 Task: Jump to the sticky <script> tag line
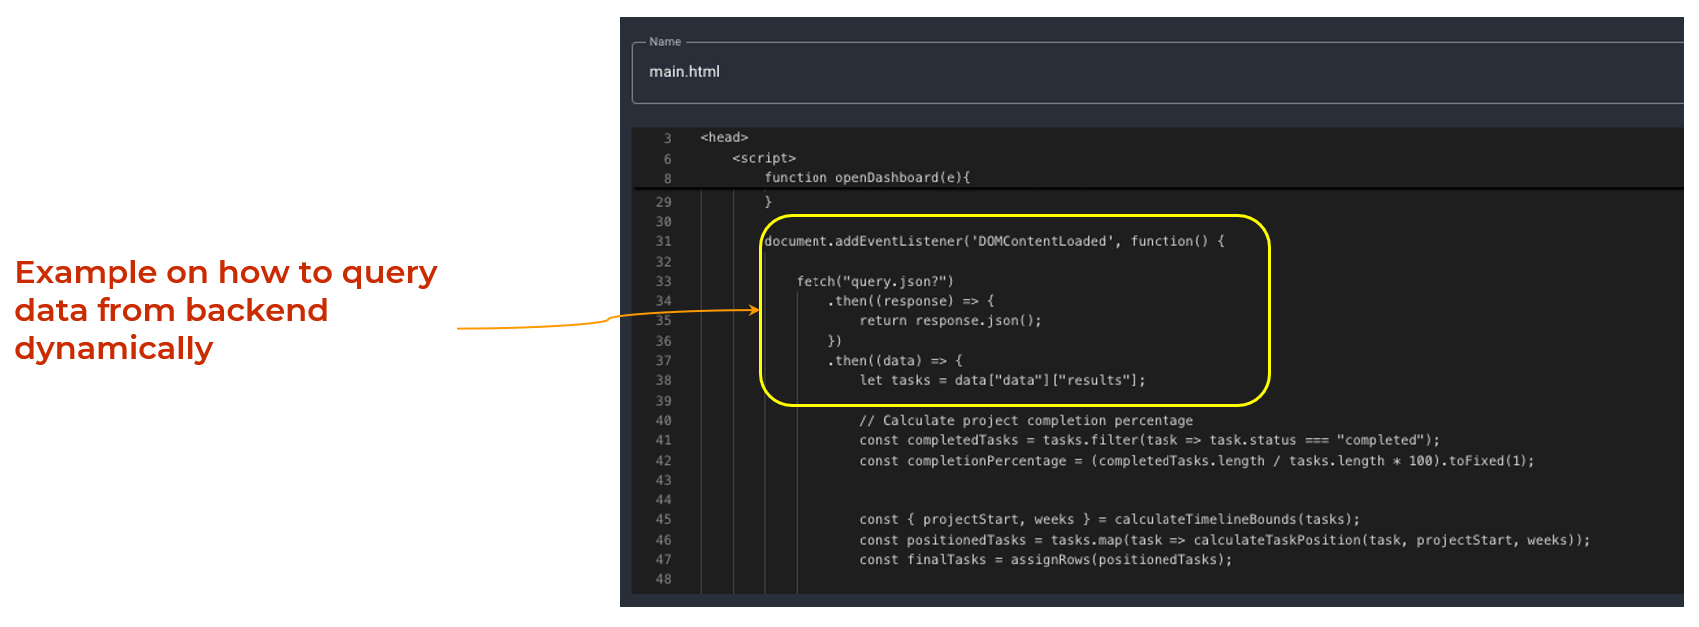coord(764,158)
